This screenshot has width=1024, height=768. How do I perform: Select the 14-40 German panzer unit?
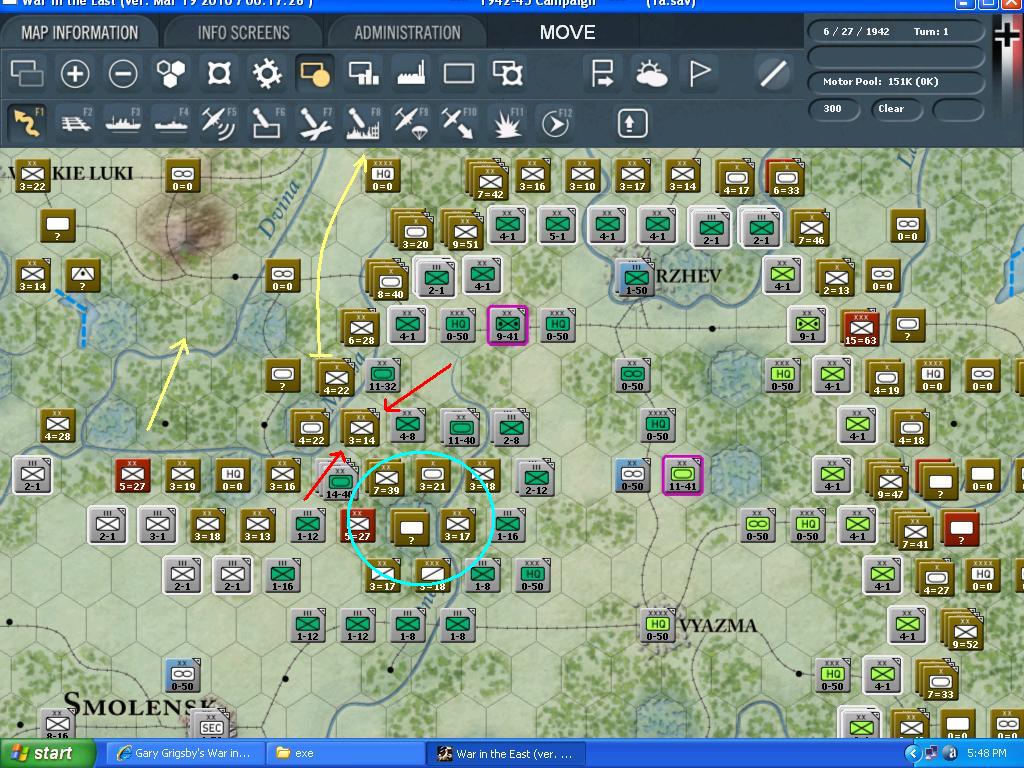[338, 481]
